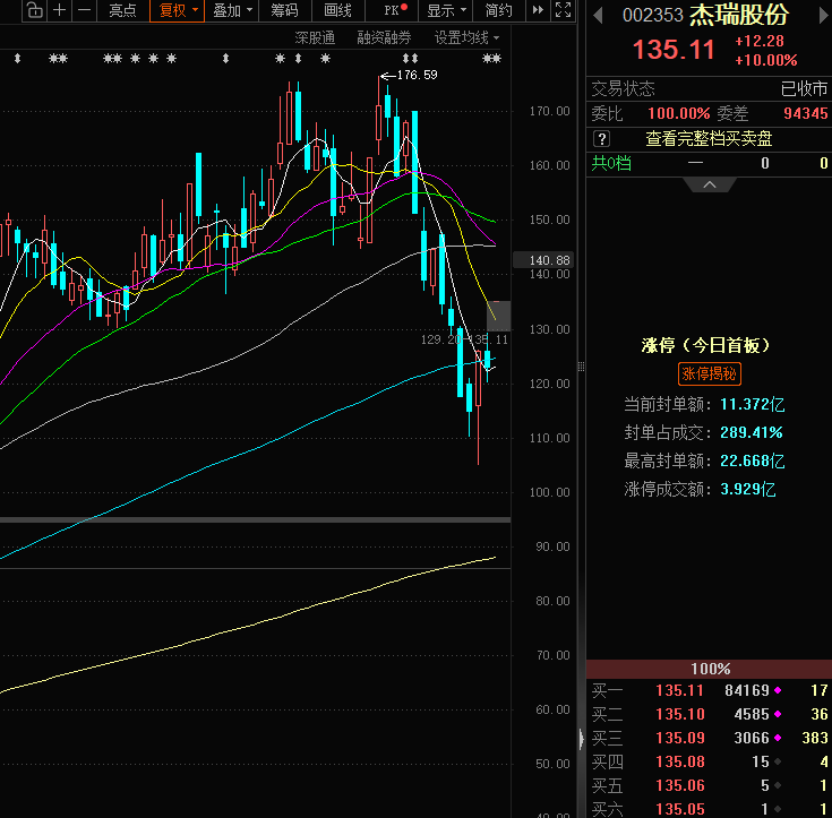Image resolution: width=832 pixels, height=818 pixels.
Task: Click the 涨停揭秘 button
Action: coord(709,374)
